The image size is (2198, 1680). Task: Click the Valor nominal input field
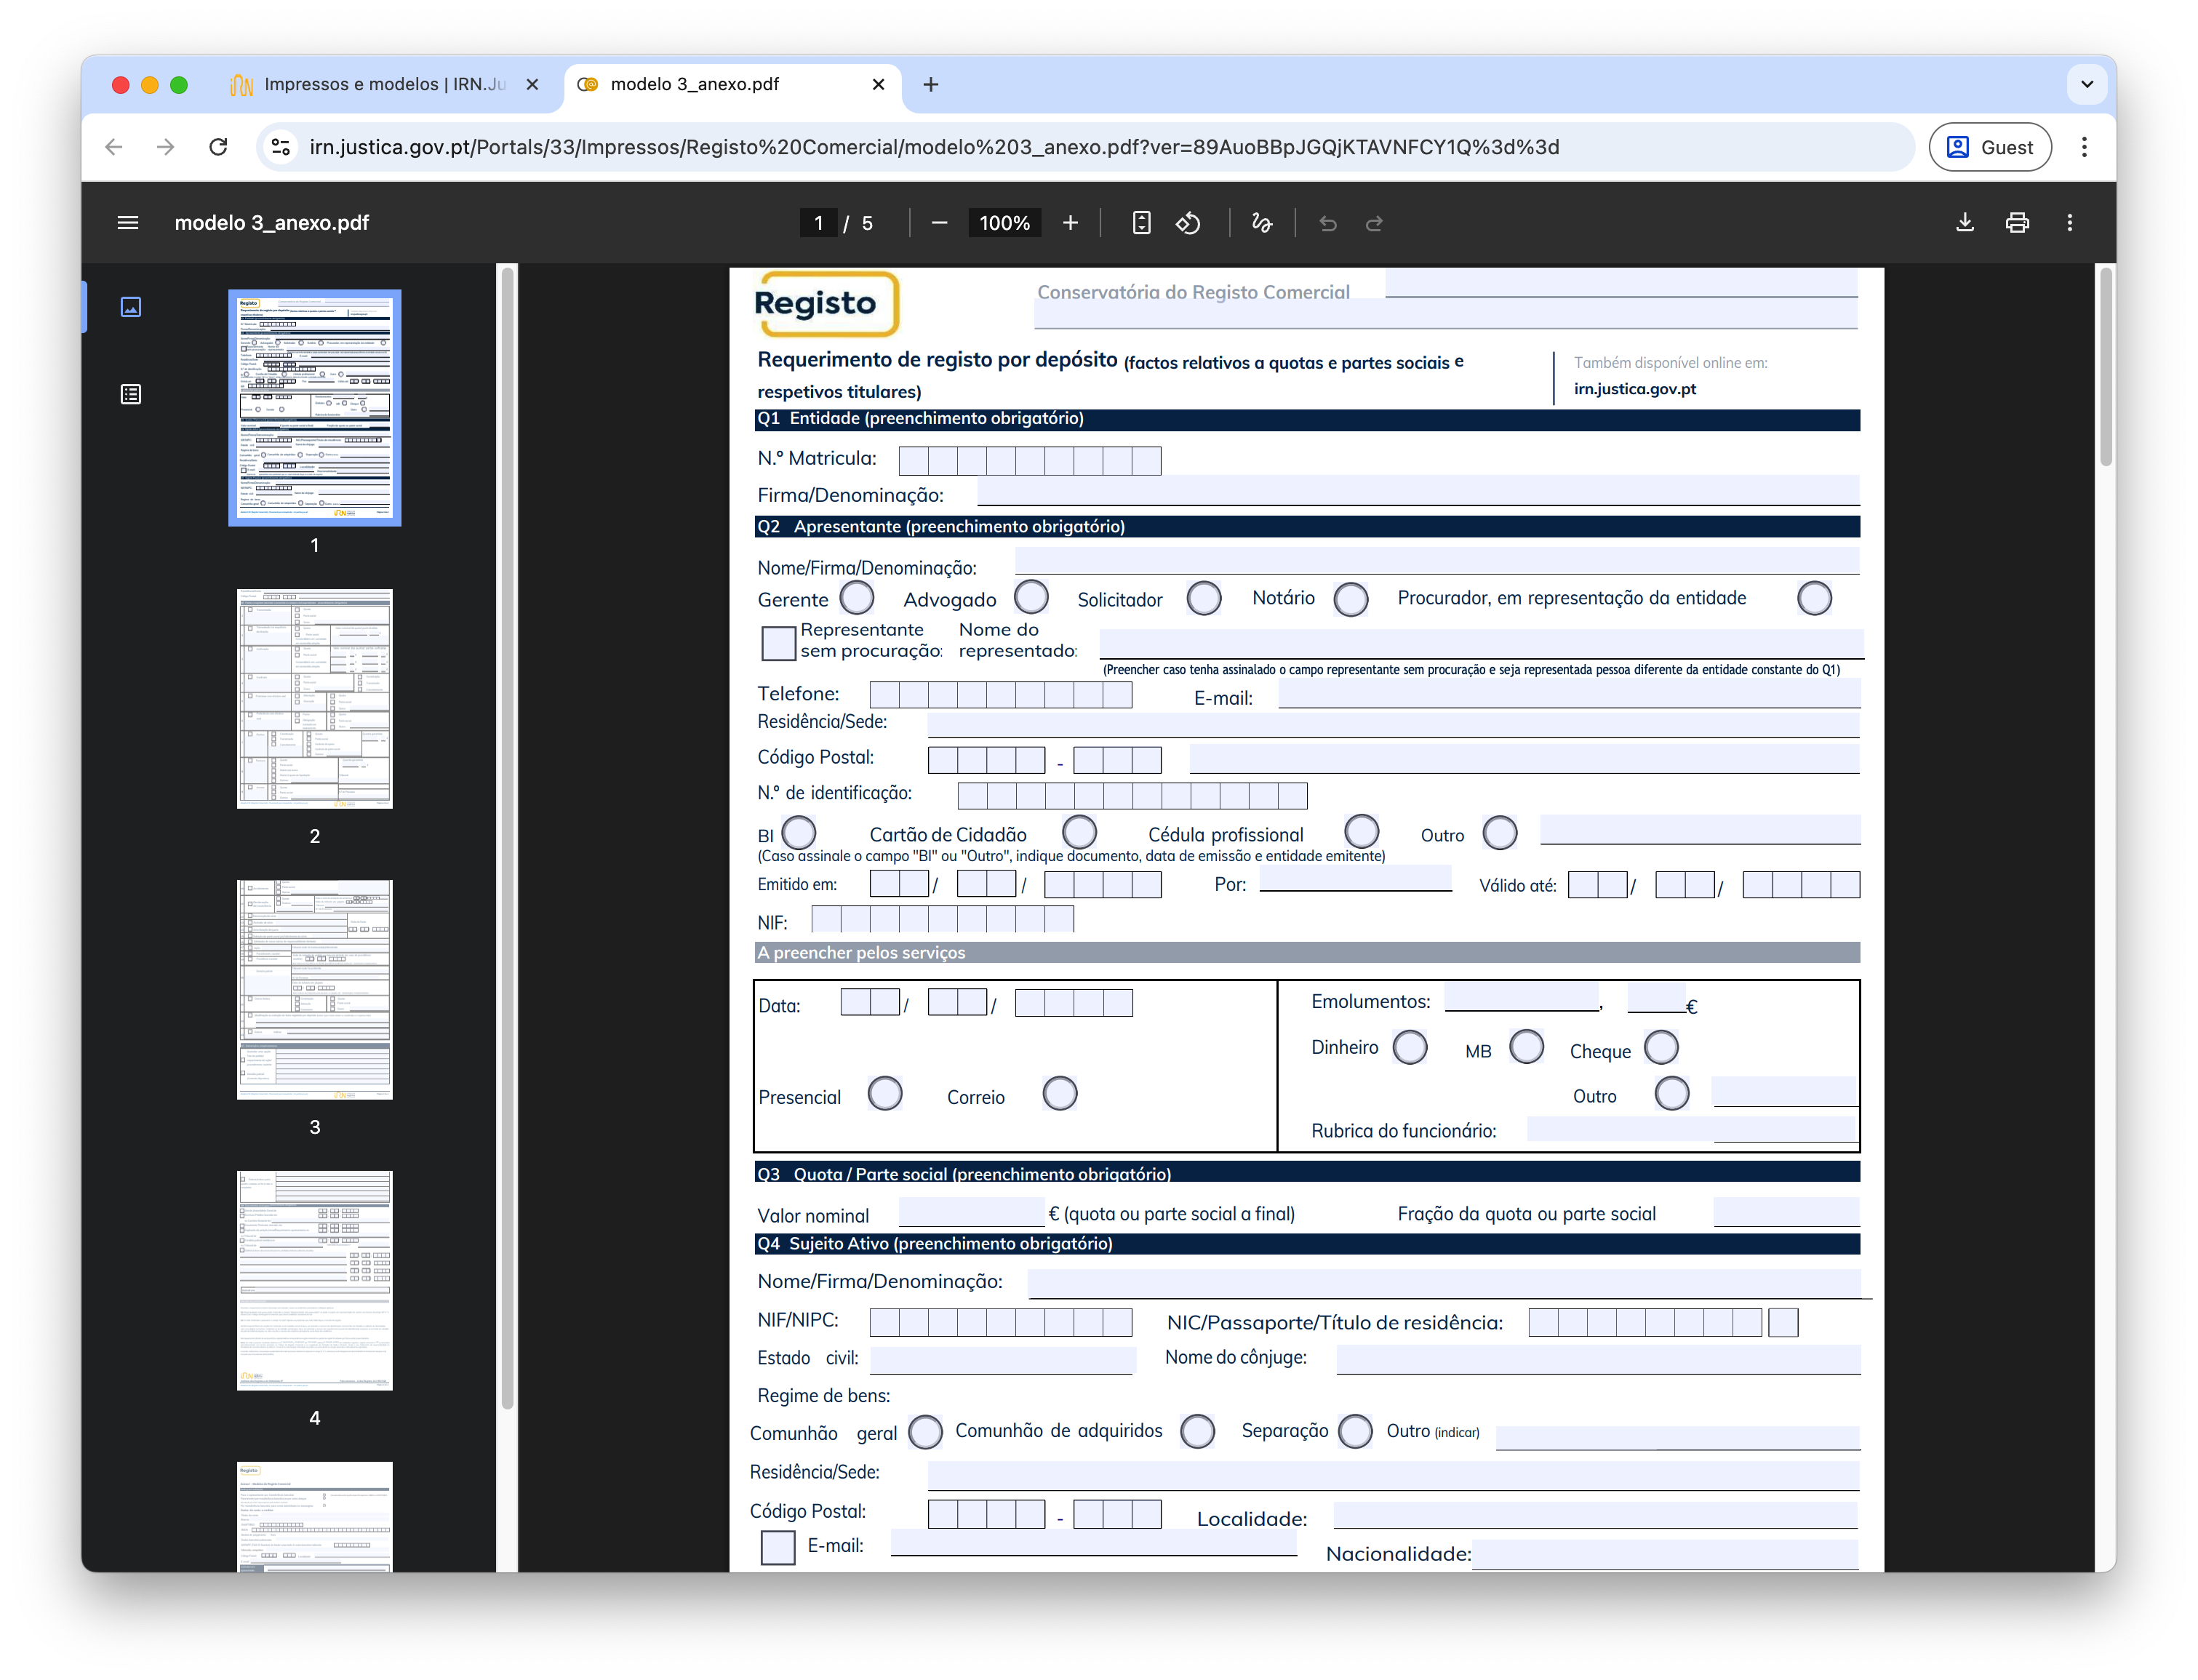pos(972,1212)
